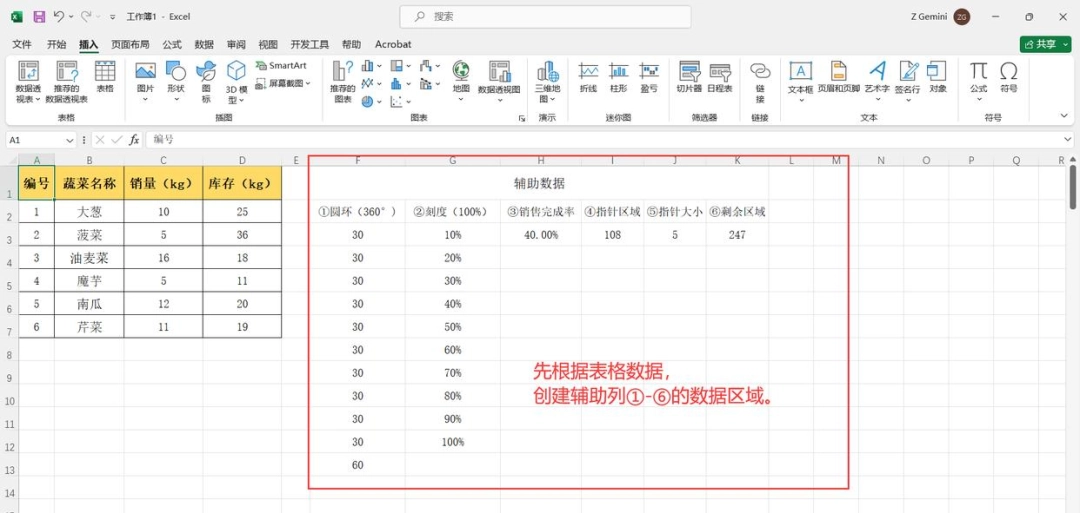
Task: Switch to the View (视图) tab
Action: [268, 44]
